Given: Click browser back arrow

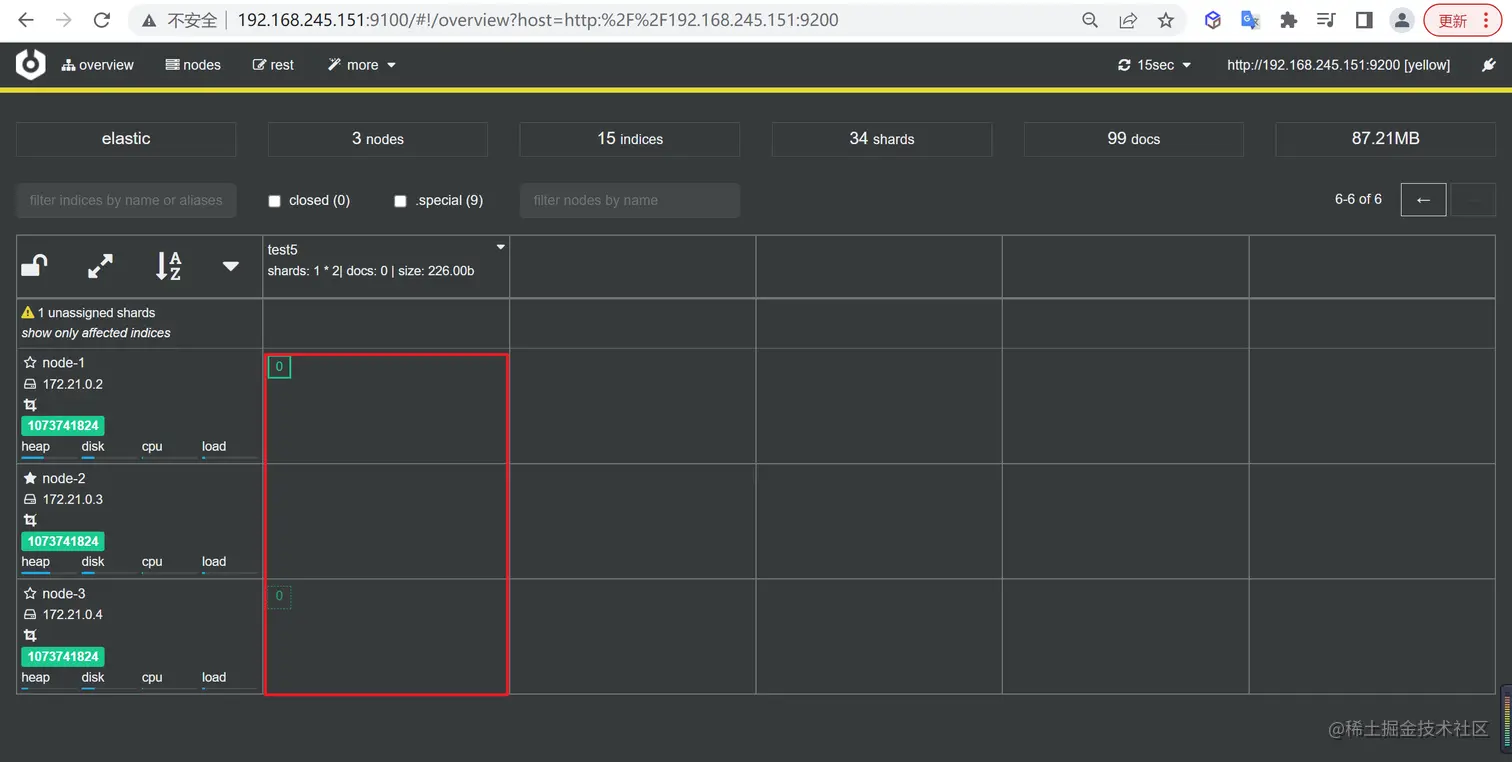Looking at the screenshot, I should click(x=26, y=20).
